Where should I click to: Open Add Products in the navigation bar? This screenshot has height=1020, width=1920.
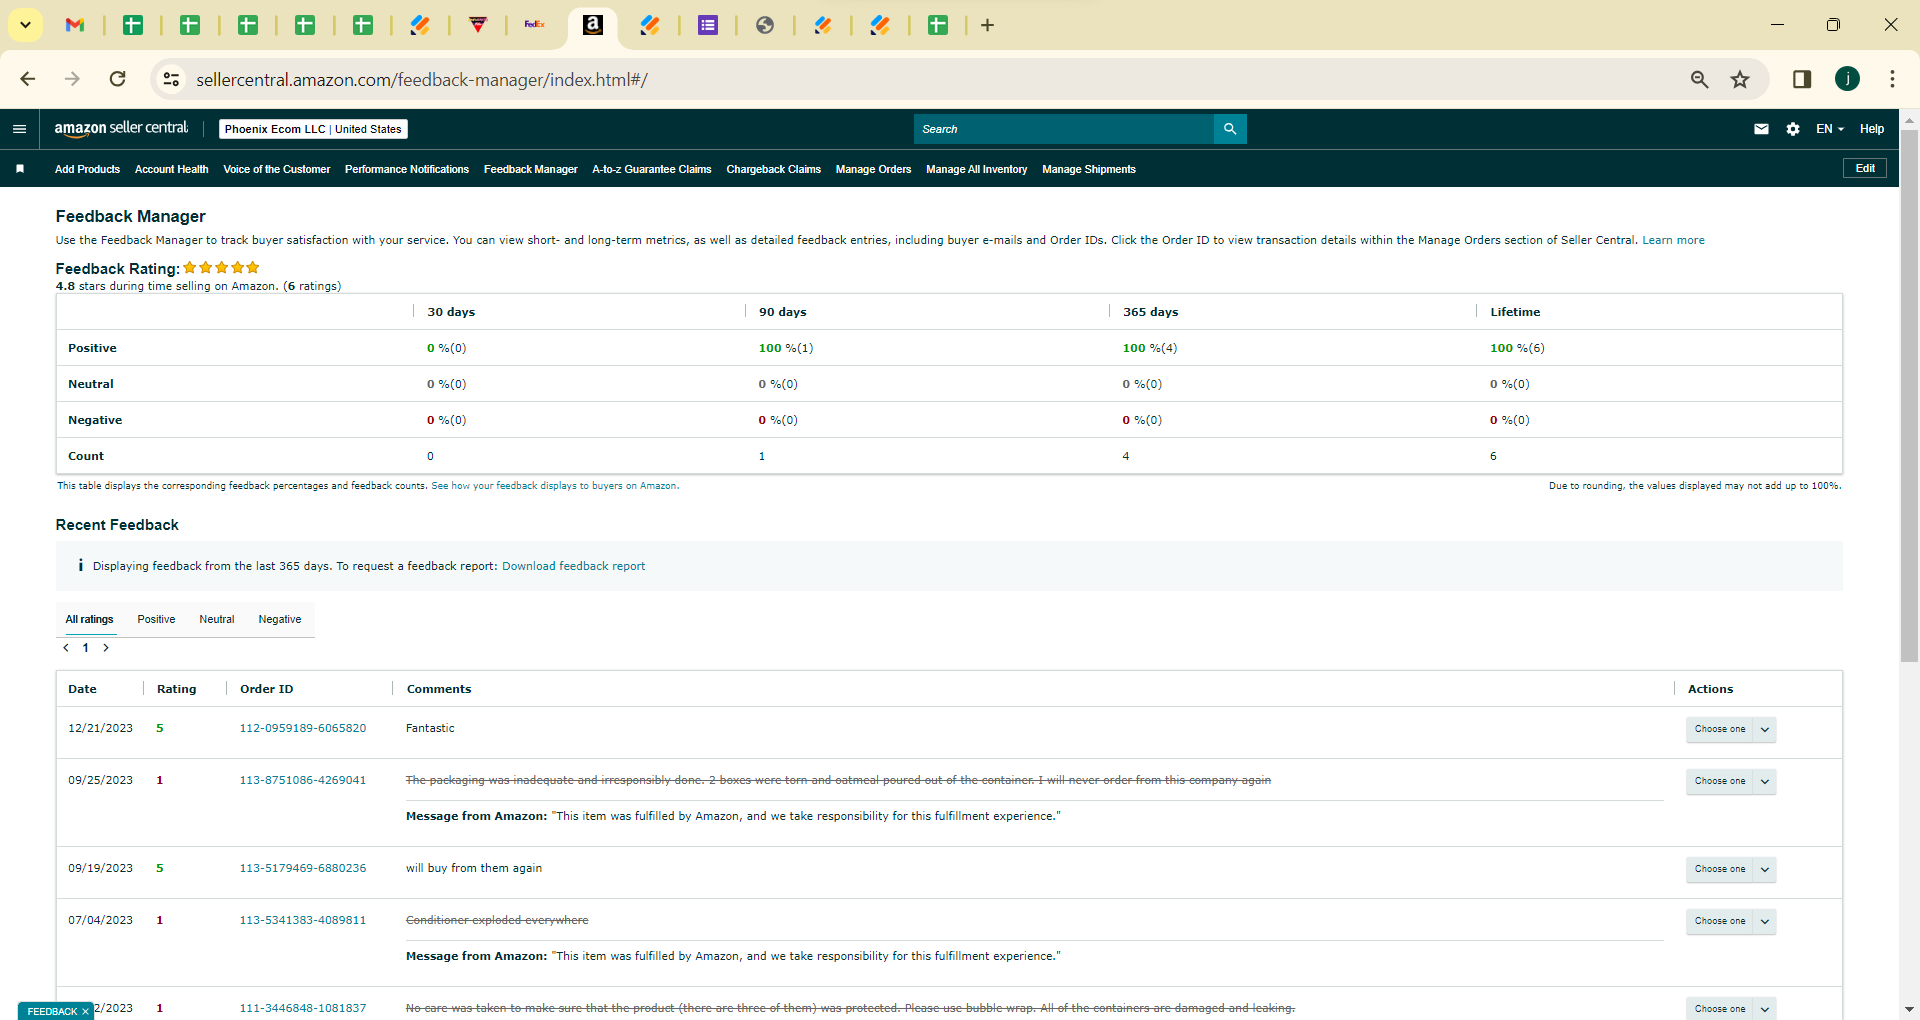87,169
